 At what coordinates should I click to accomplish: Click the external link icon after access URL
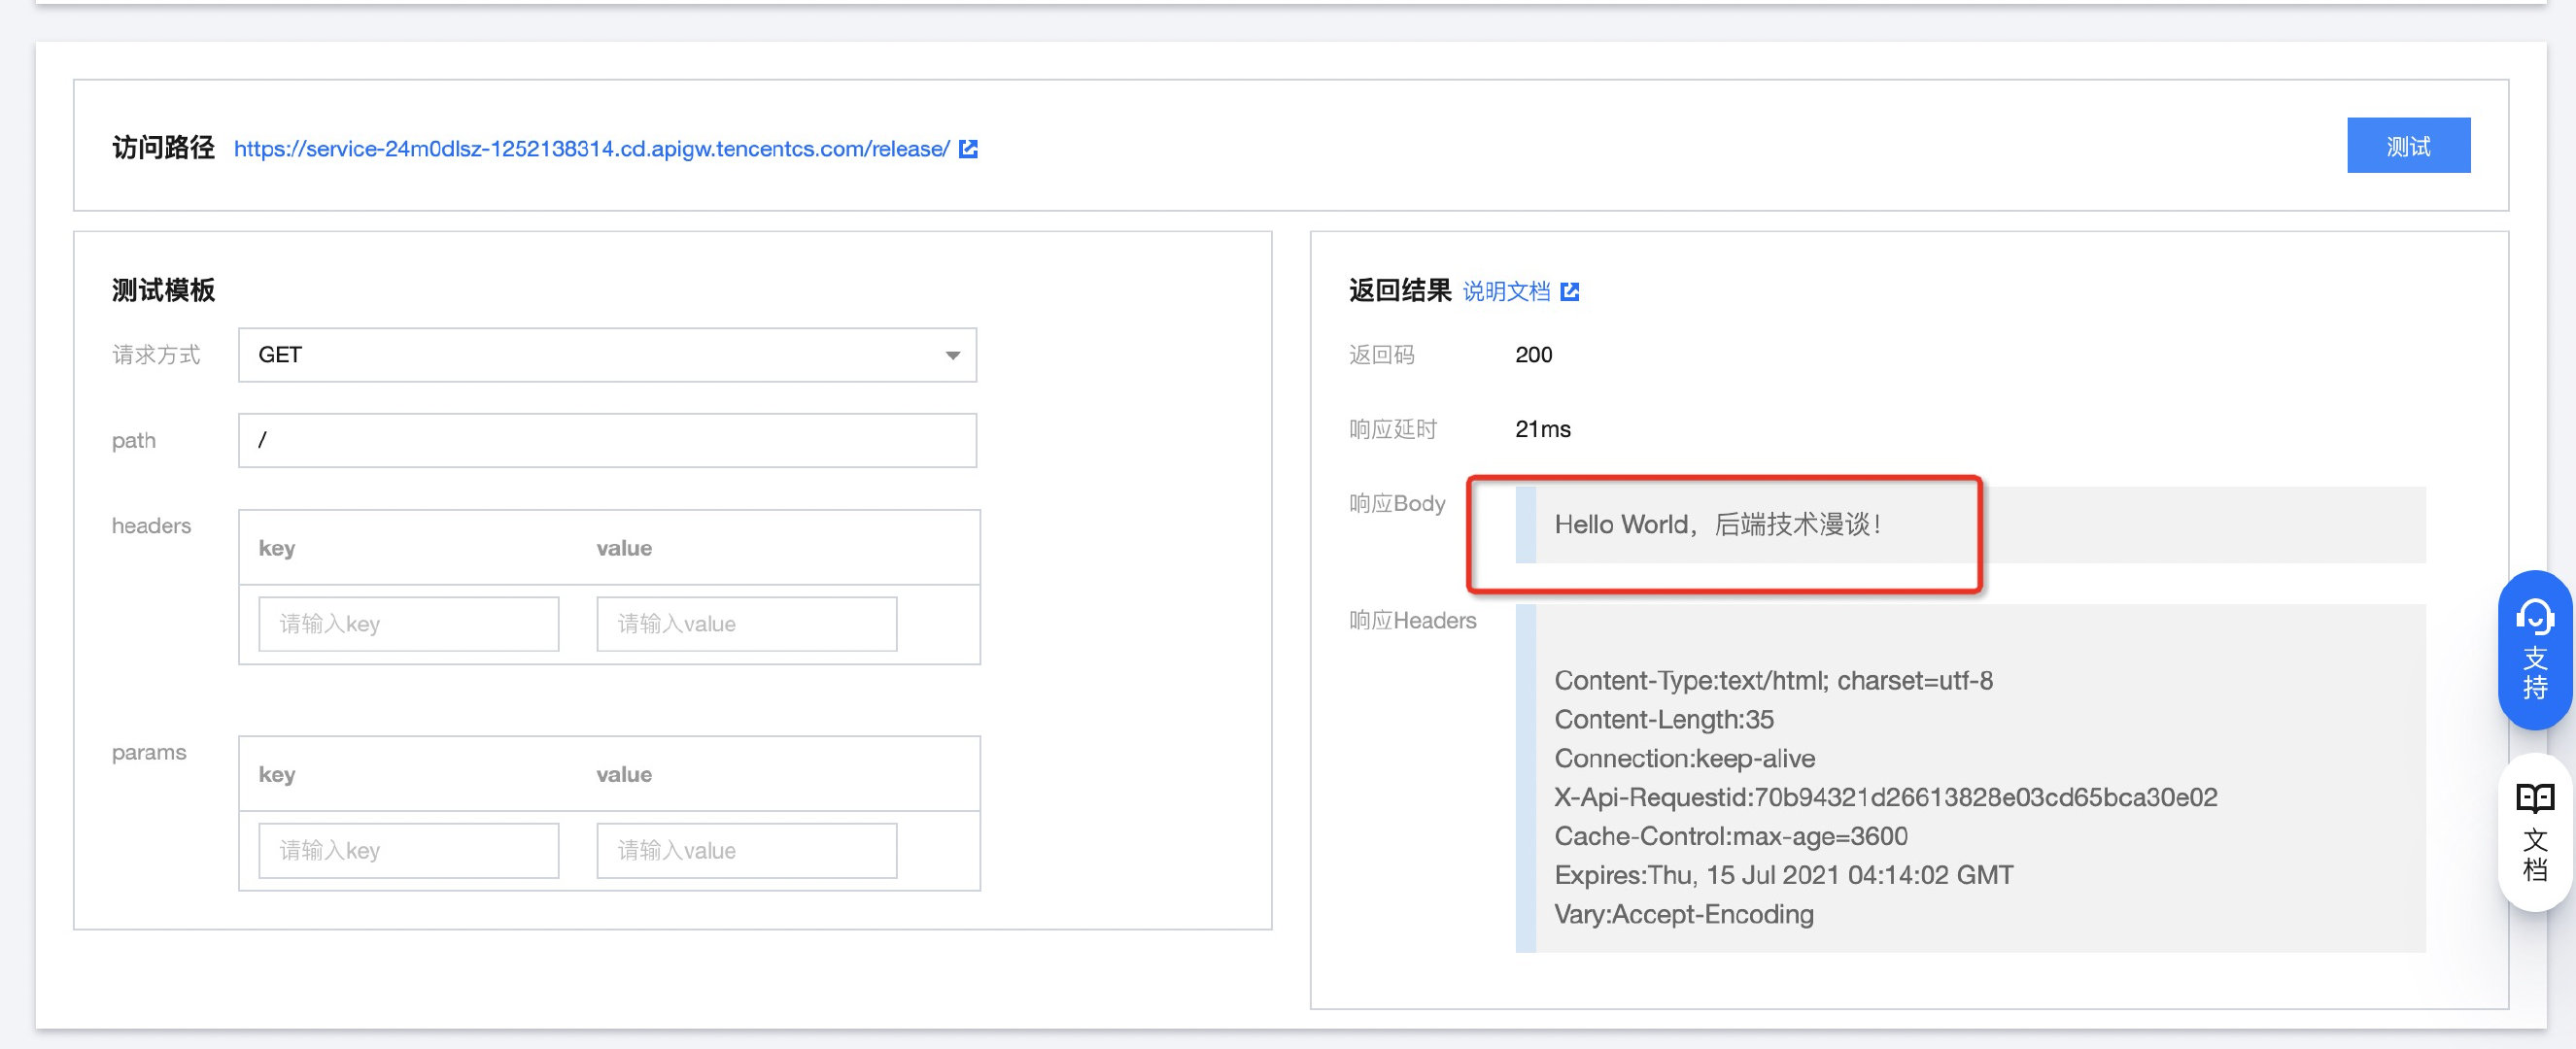pyautogui.click(x=968, y=149)
